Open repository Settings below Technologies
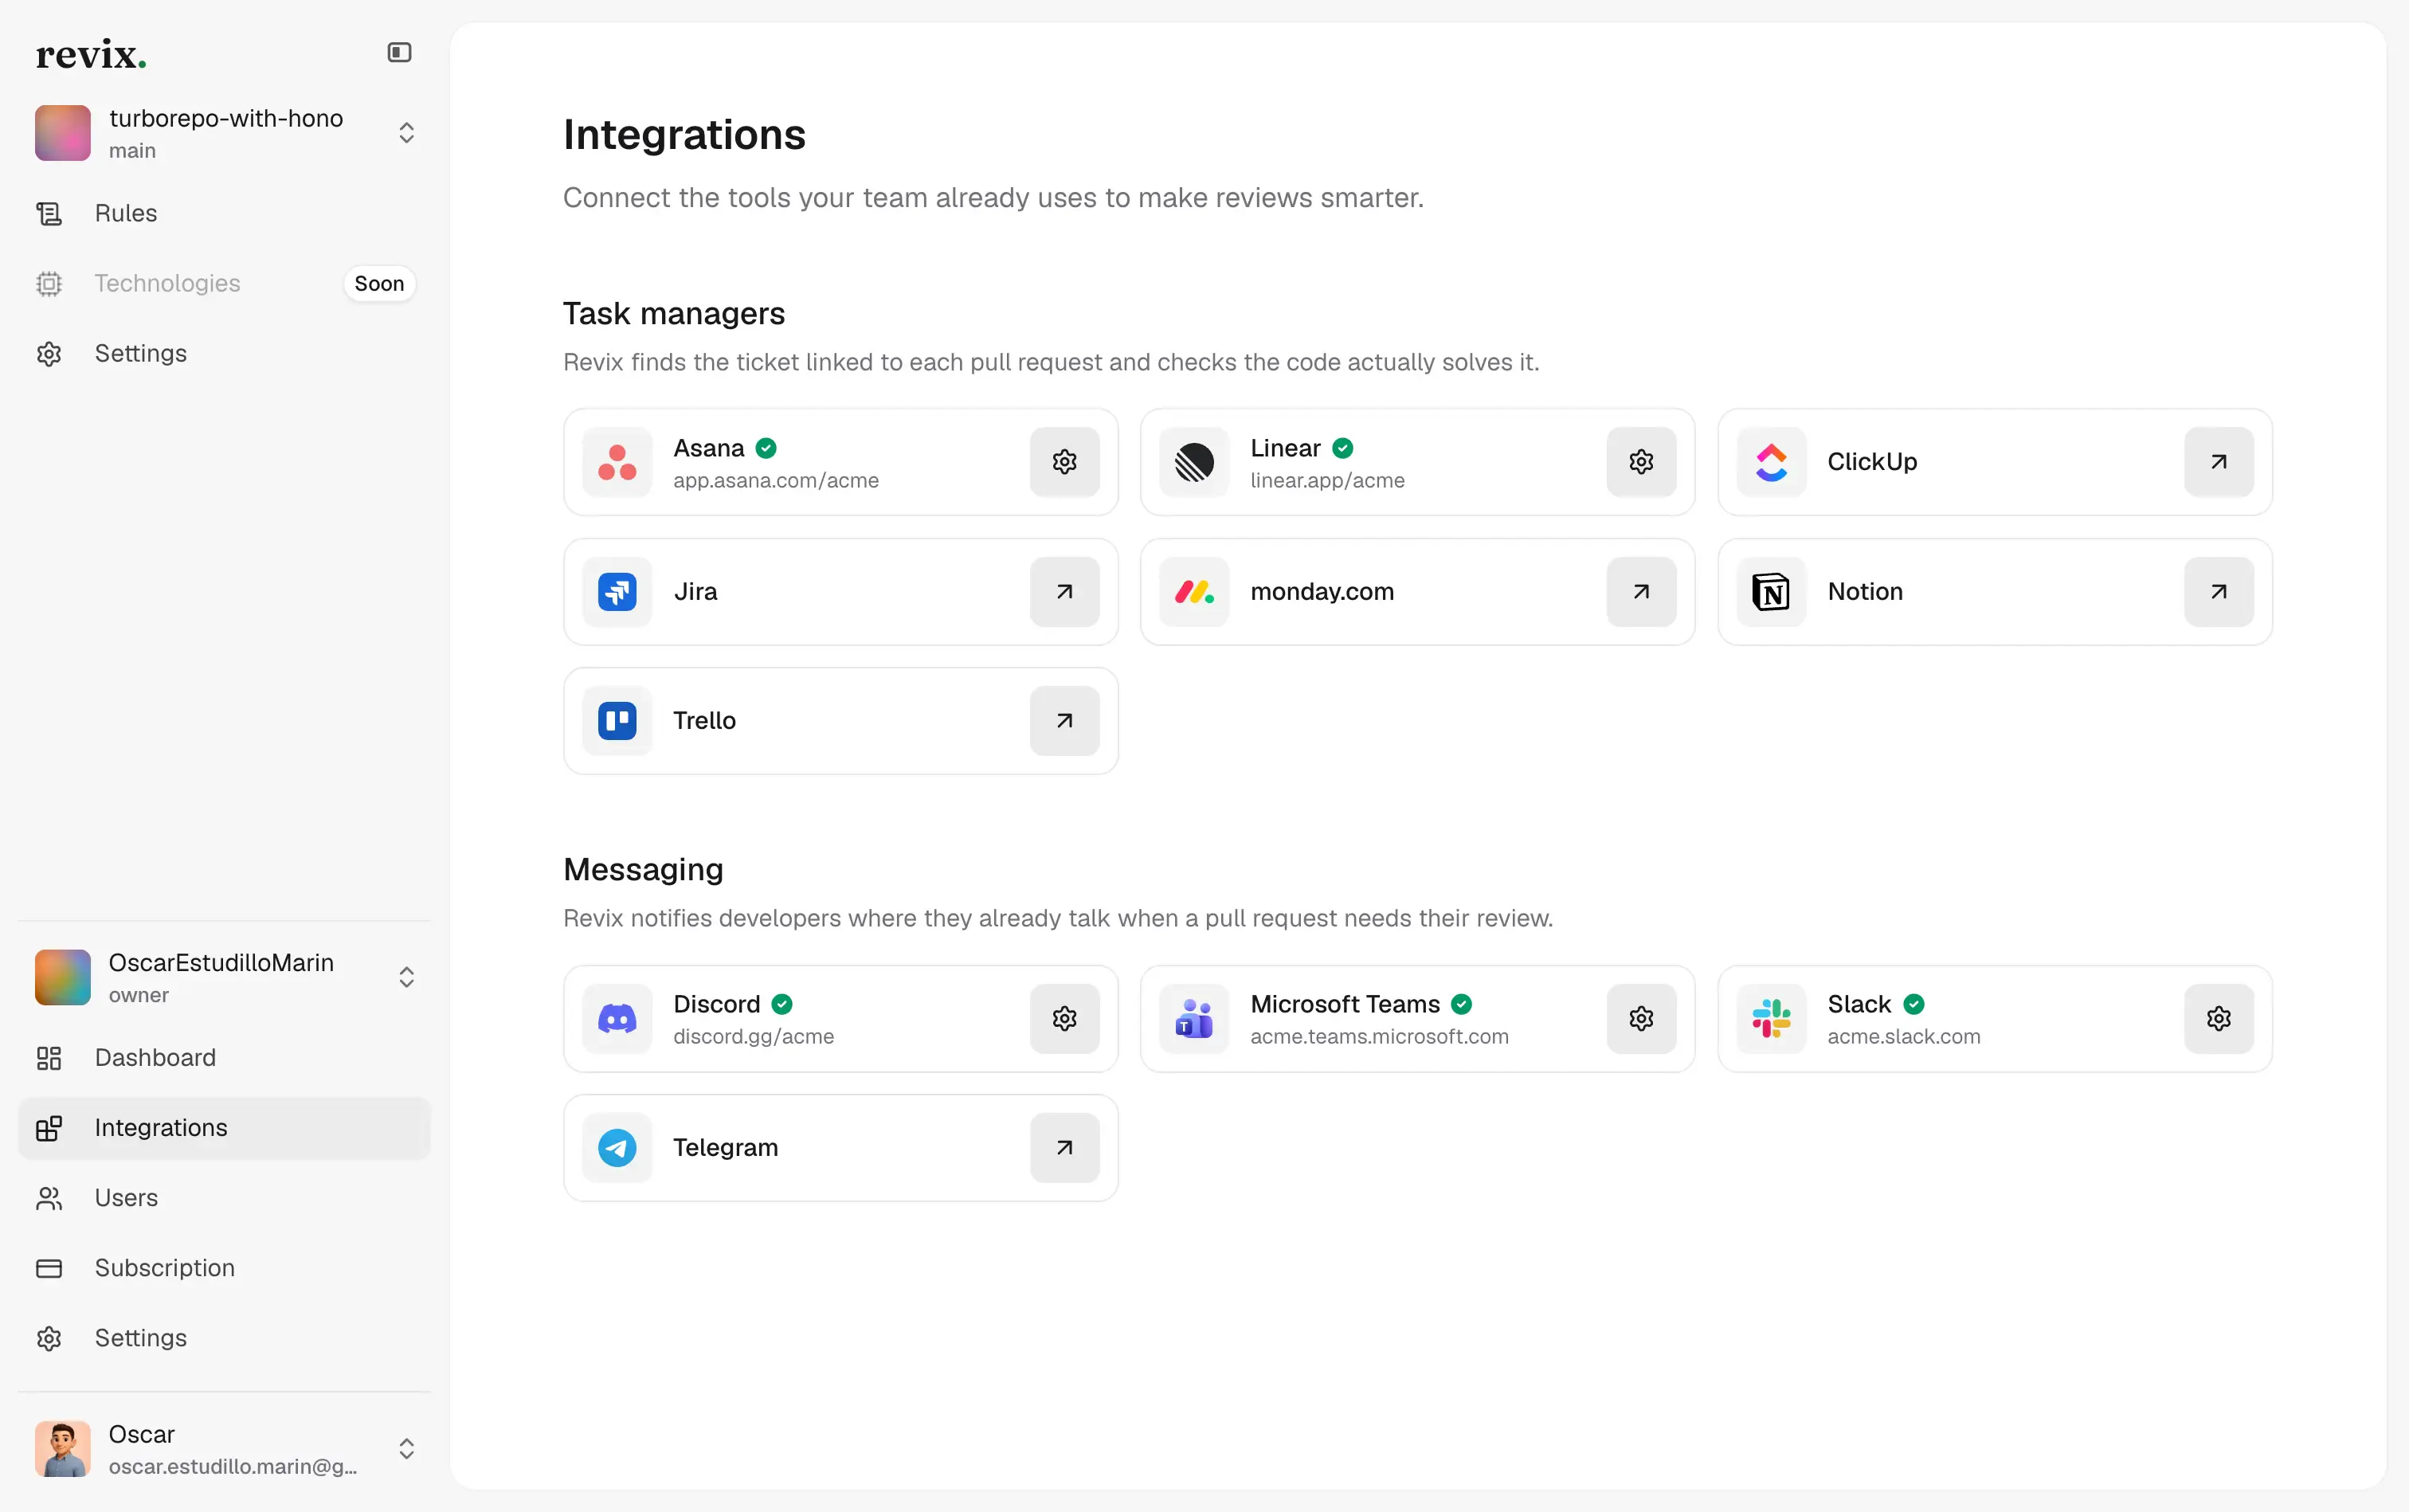The height and width of the screenshot is (1512, 2409). 224,353
